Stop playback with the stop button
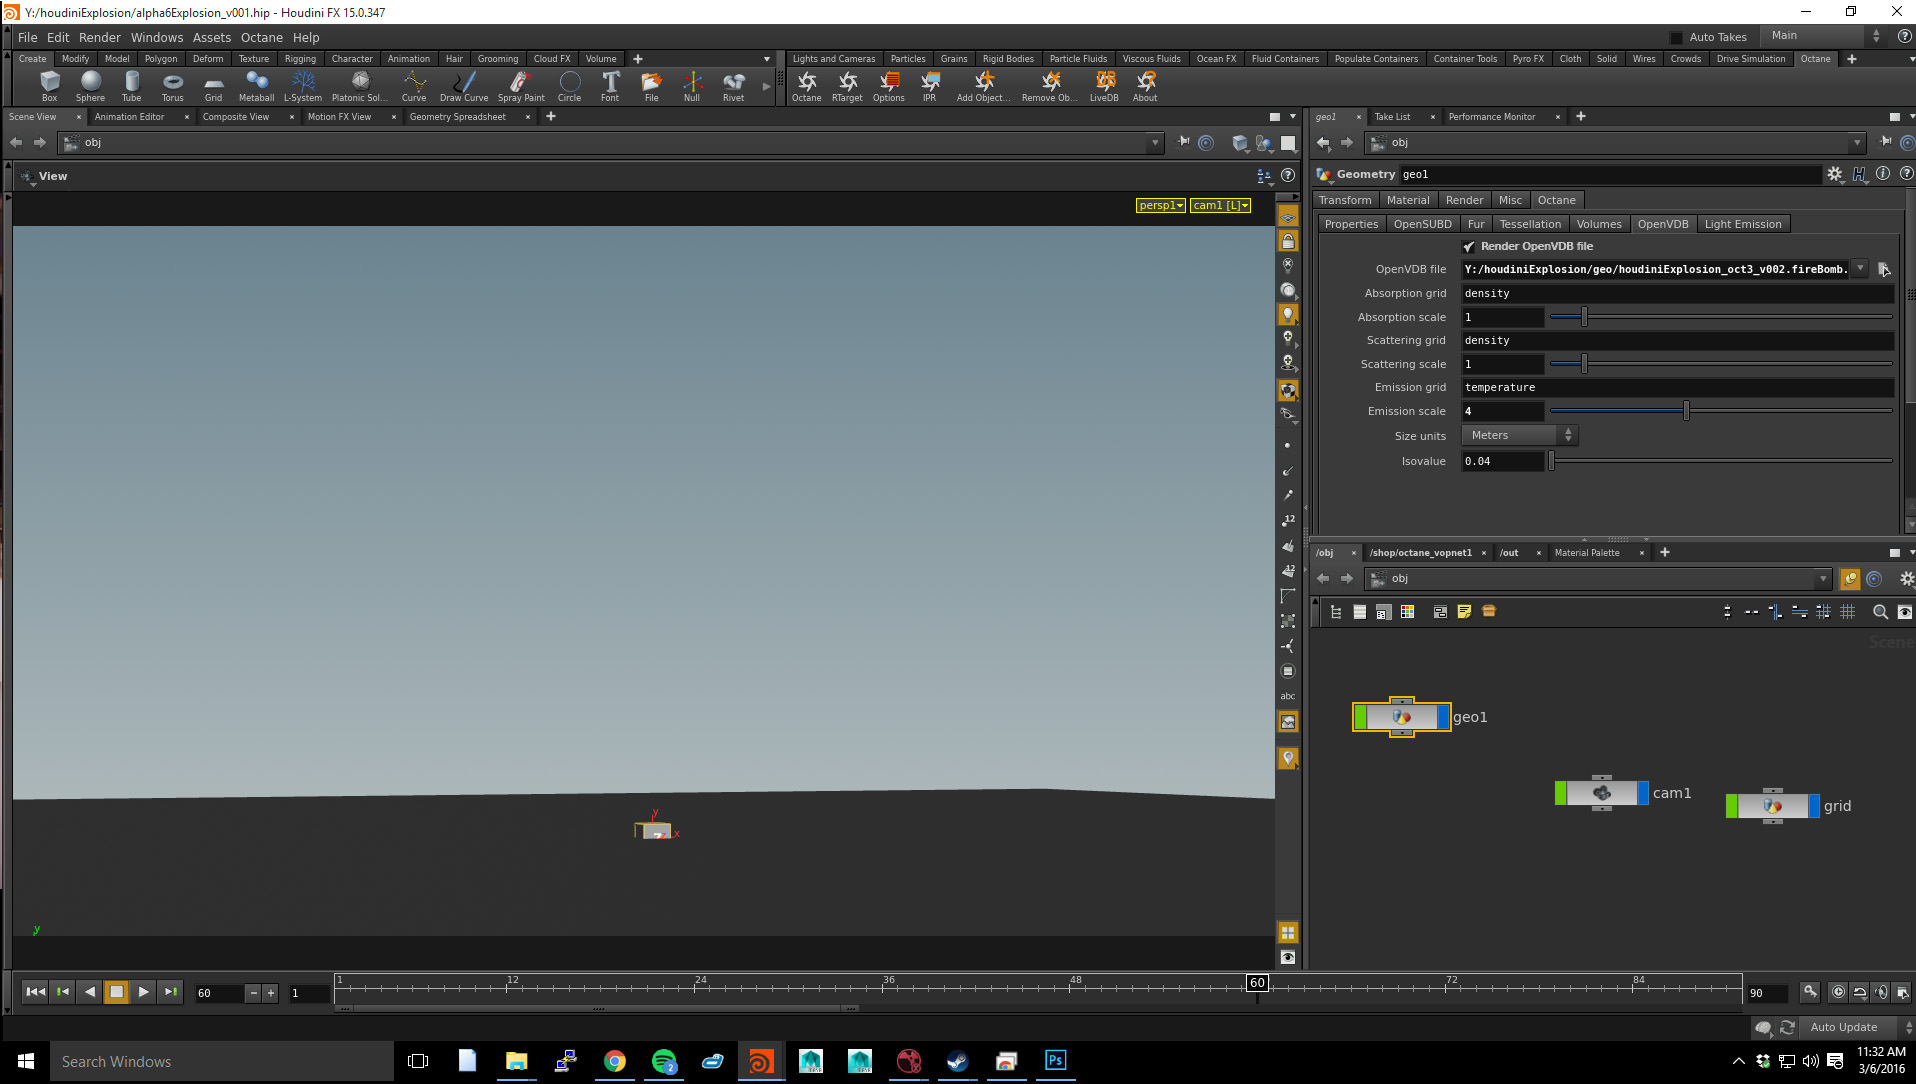 pos(117,992)
